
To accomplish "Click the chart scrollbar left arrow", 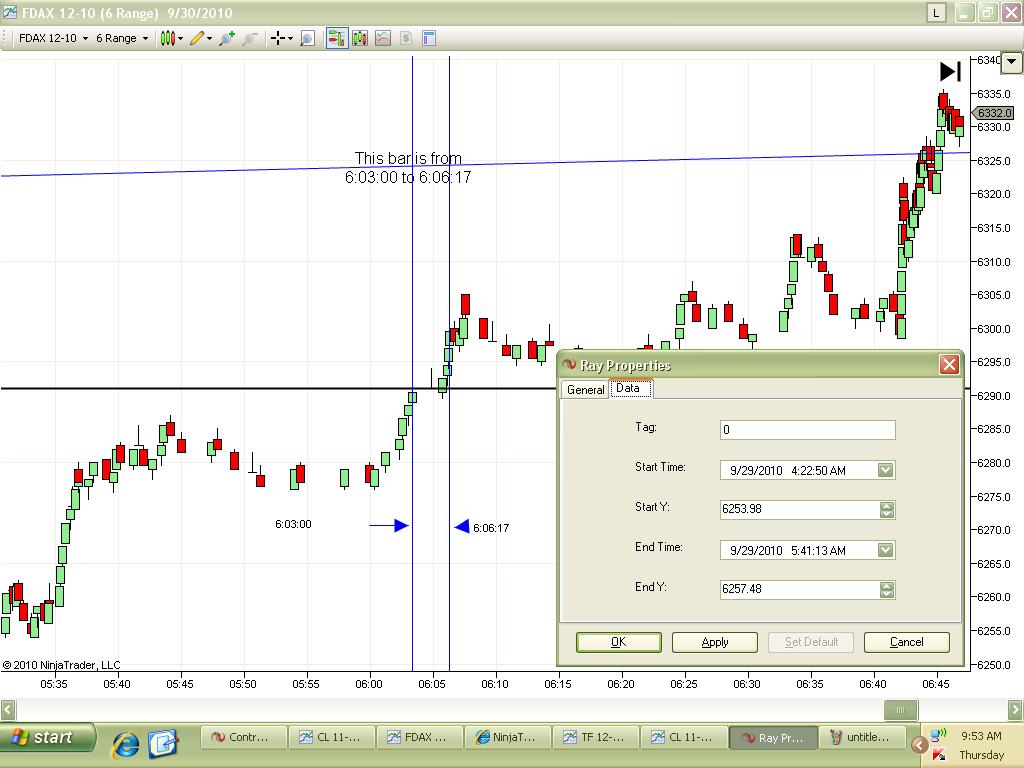I will 8,710.
